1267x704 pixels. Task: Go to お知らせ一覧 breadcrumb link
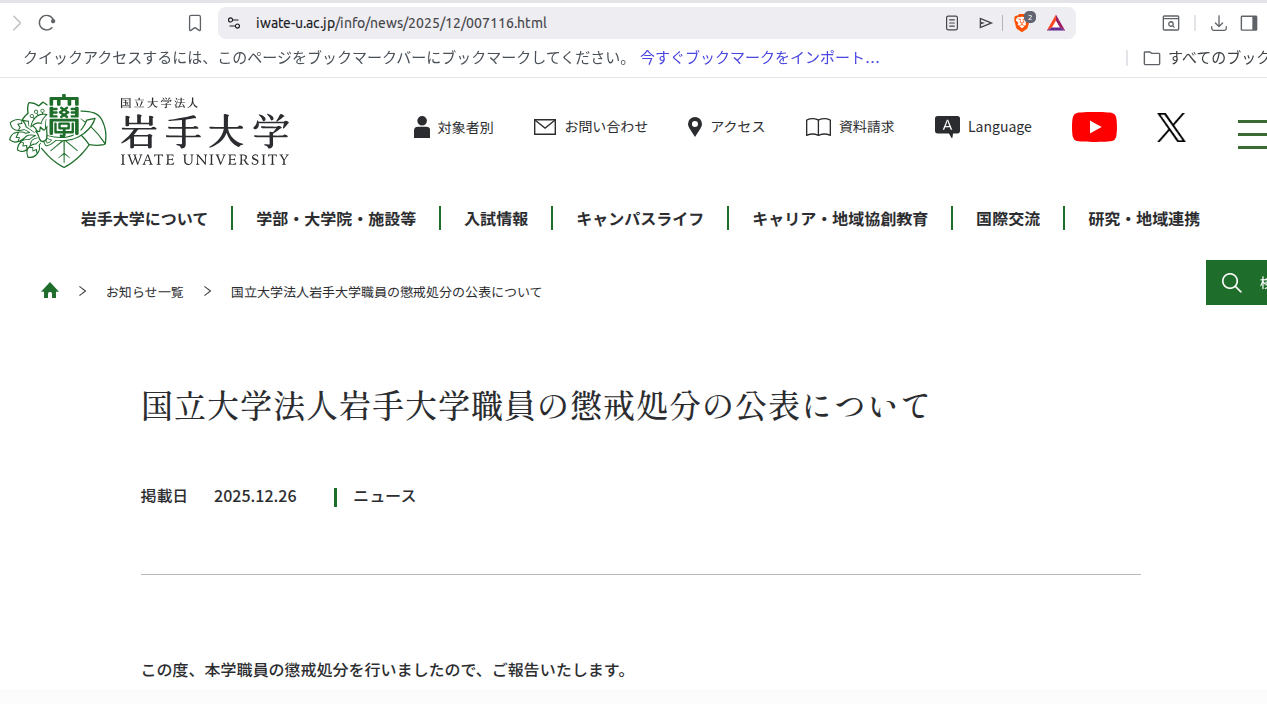145,292
